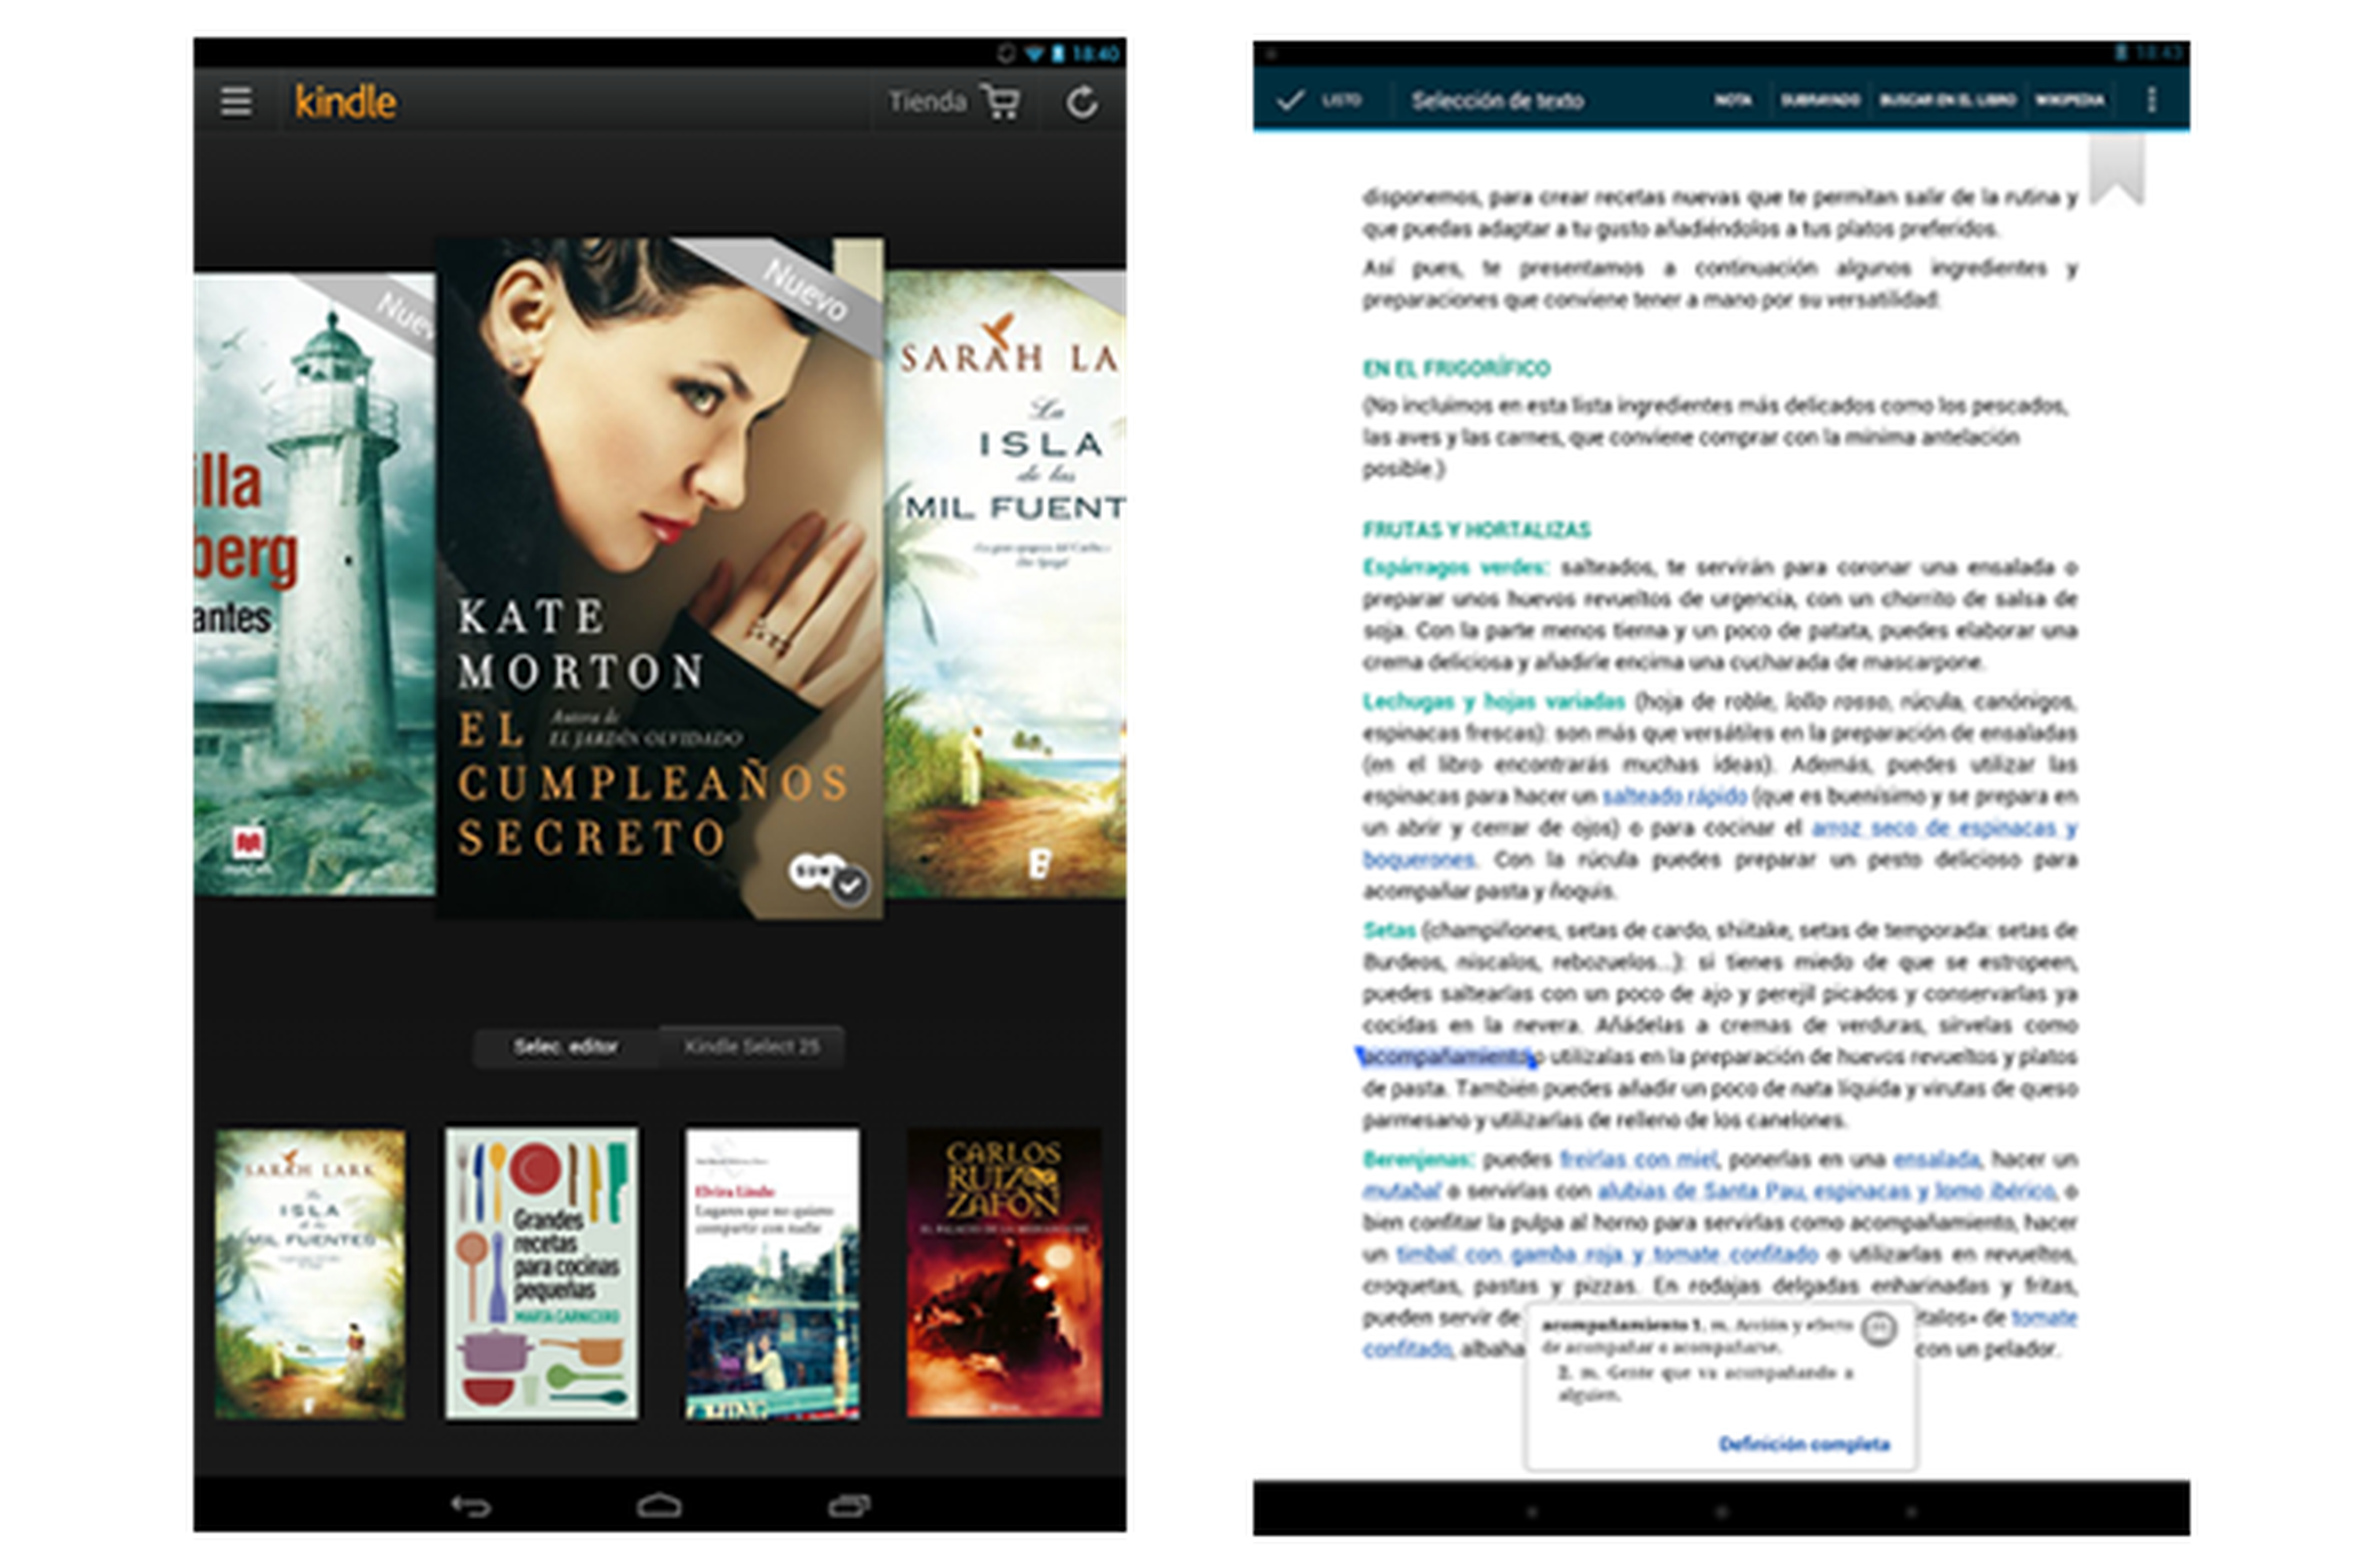Look up selection in Wikipedia
Viewport: 2380px width, 1562px height.
[x=2070, y=100]
